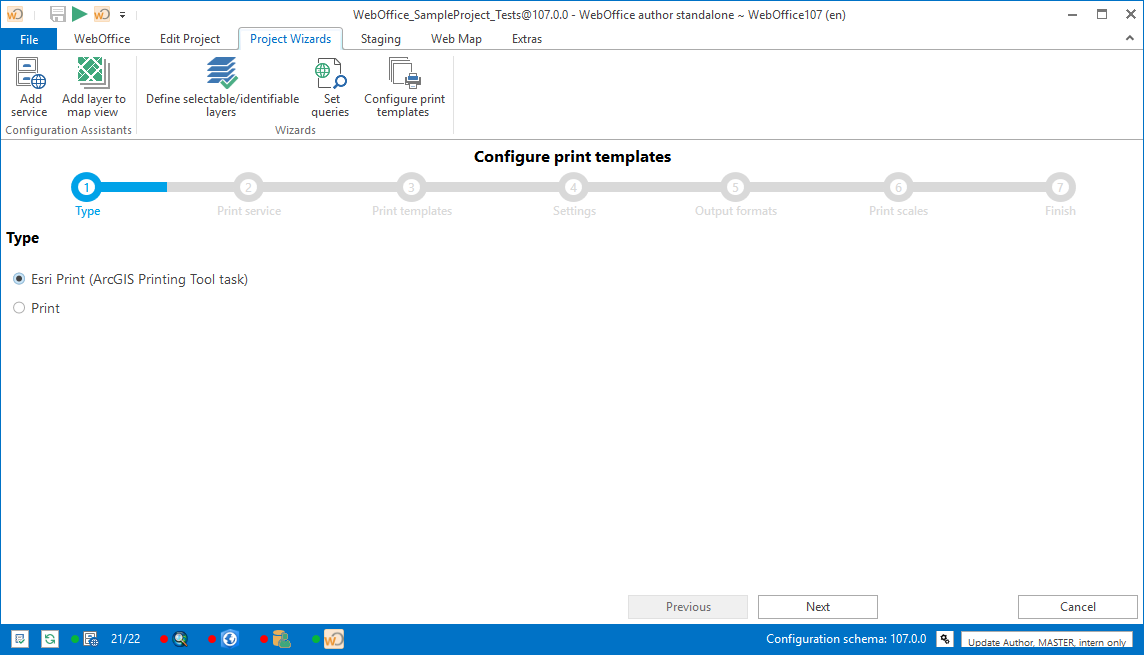Switch to the Extras tab
Viewport: 1144px width, 655px height.
527,39
